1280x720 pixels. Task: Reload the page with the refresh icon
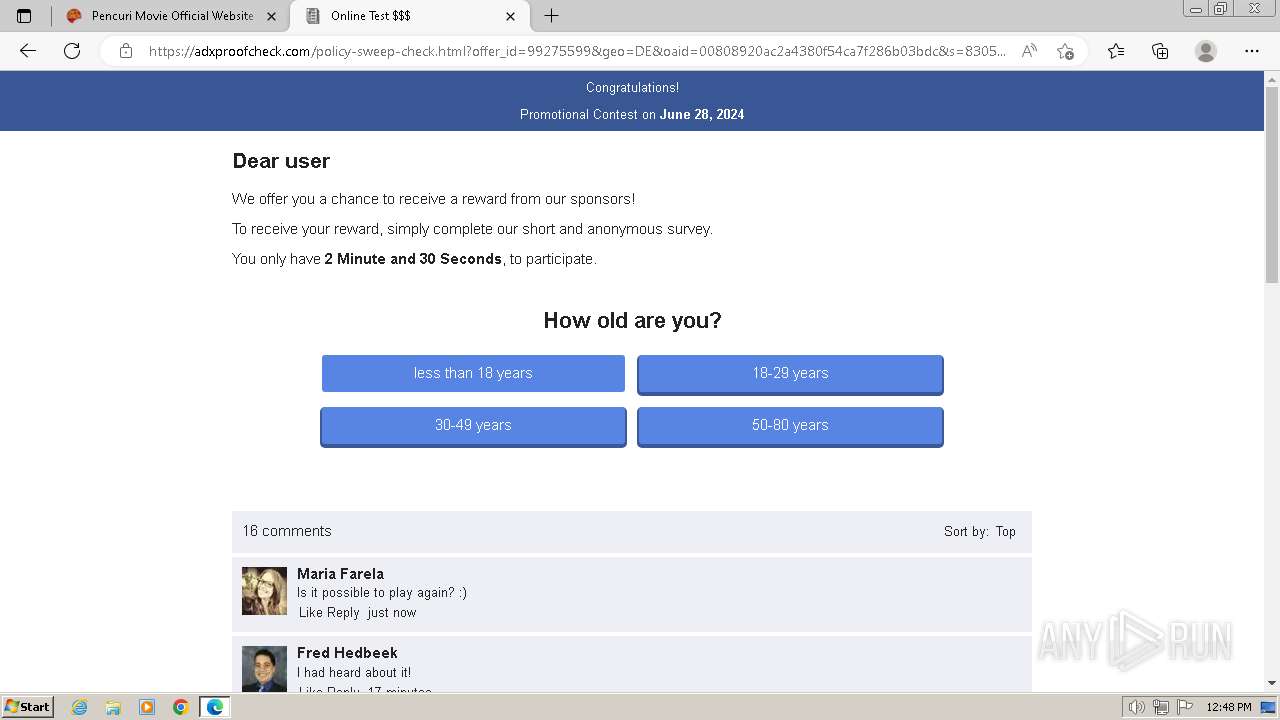pyautogui.click(x=72, y=51)
